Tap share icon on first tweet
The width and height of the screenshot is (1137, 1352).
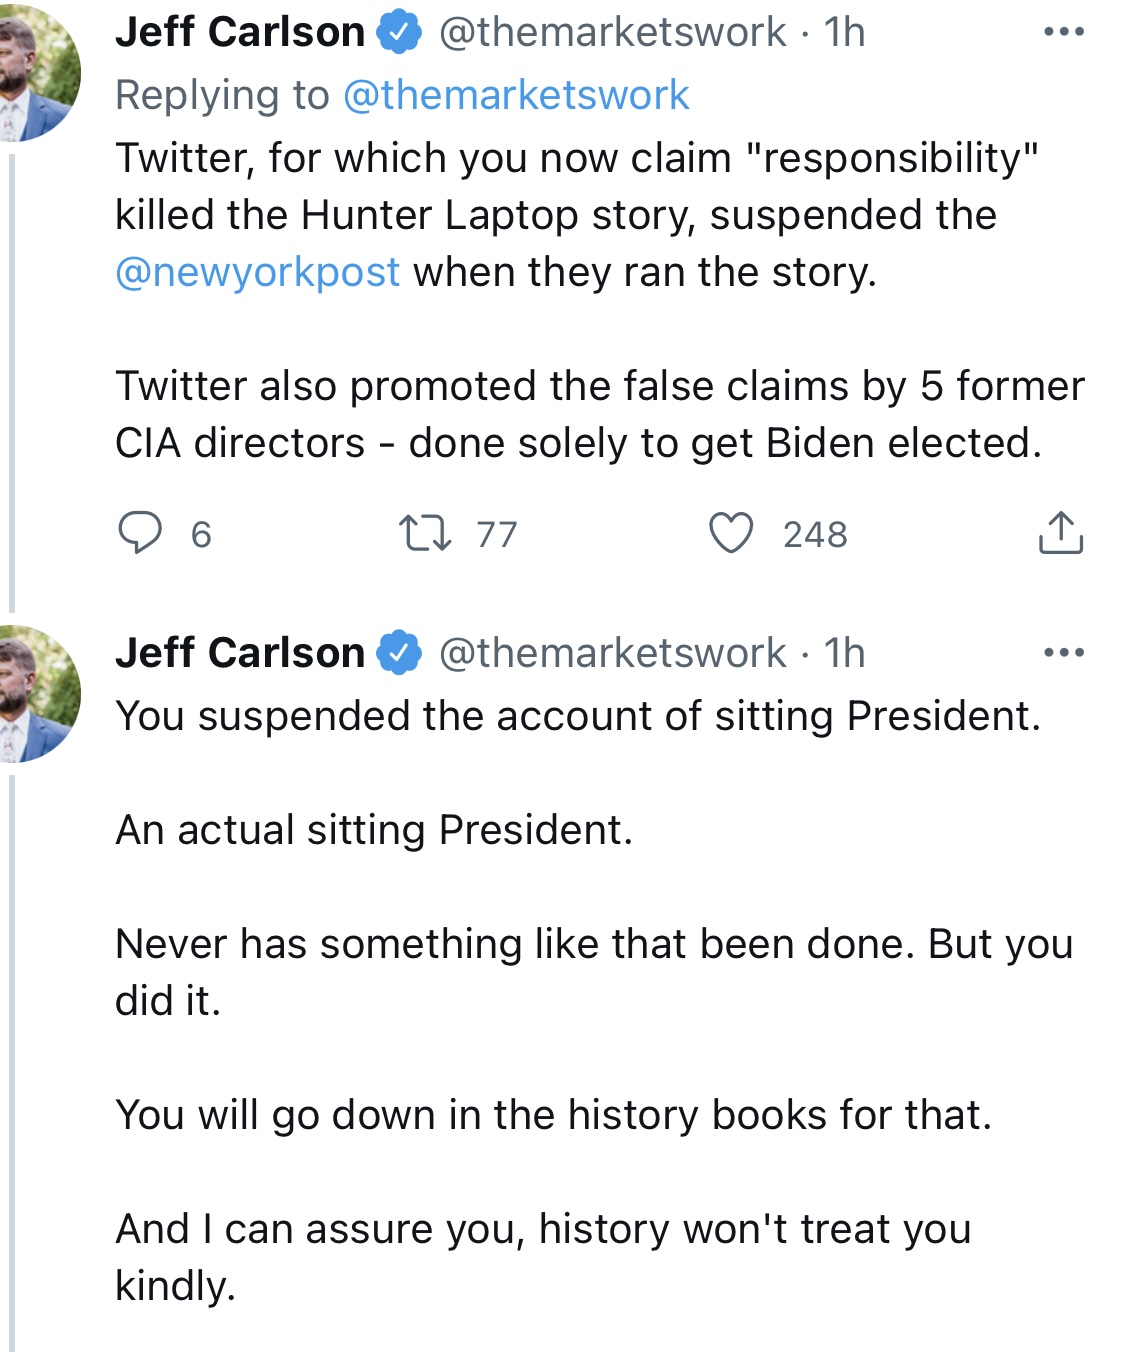point(1060,533)
